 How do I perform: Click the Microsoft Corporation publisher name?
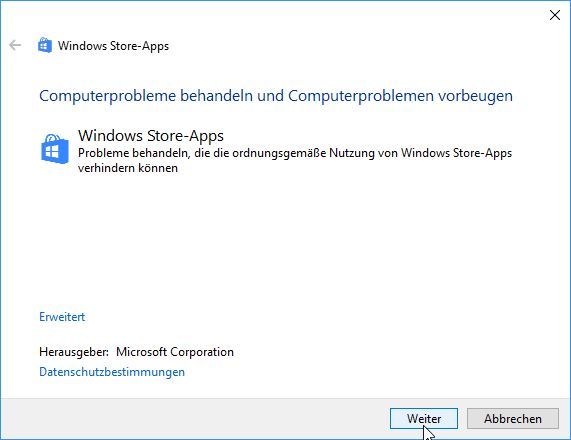tap(175, 352)
